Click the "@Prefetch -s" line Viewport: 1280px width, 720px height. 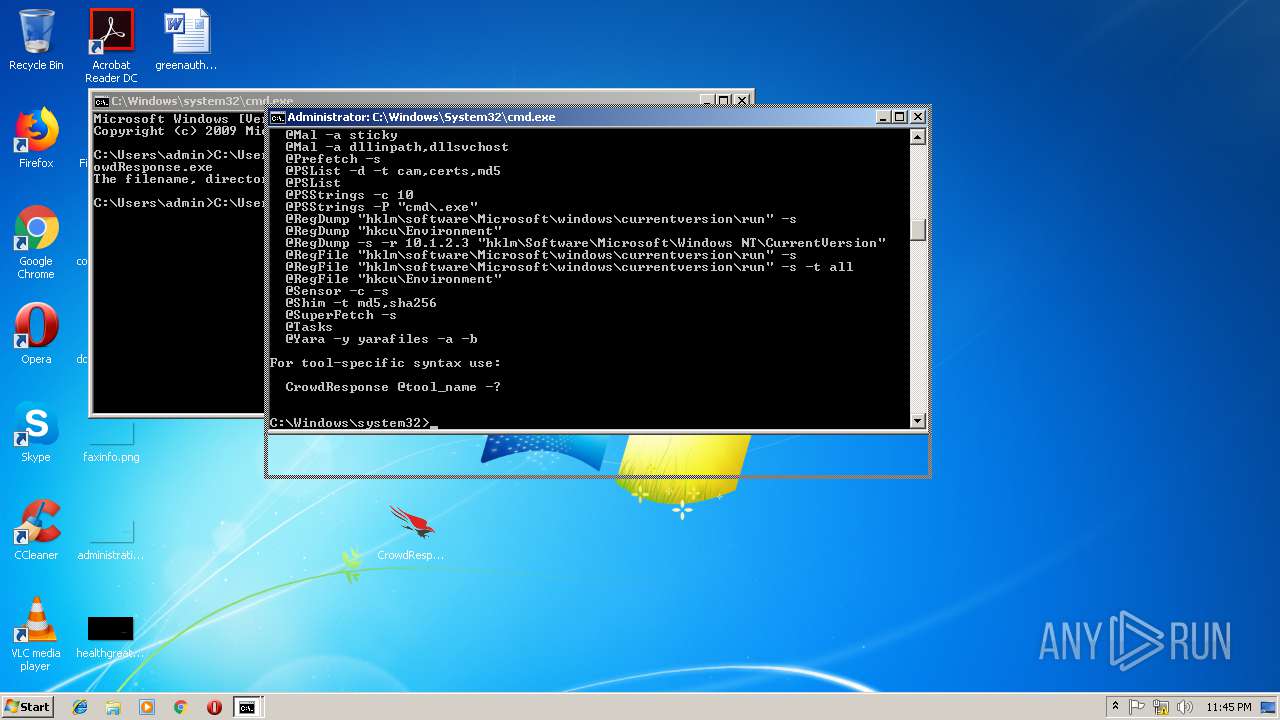click(x=333, y=159)
